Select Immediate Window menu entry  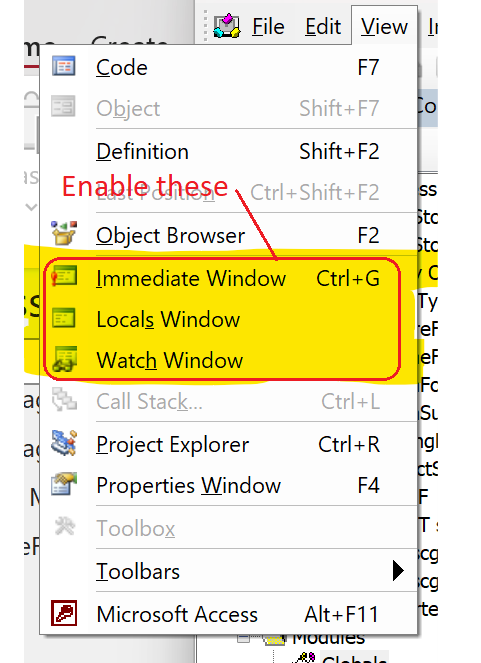[x=229, y=278]
